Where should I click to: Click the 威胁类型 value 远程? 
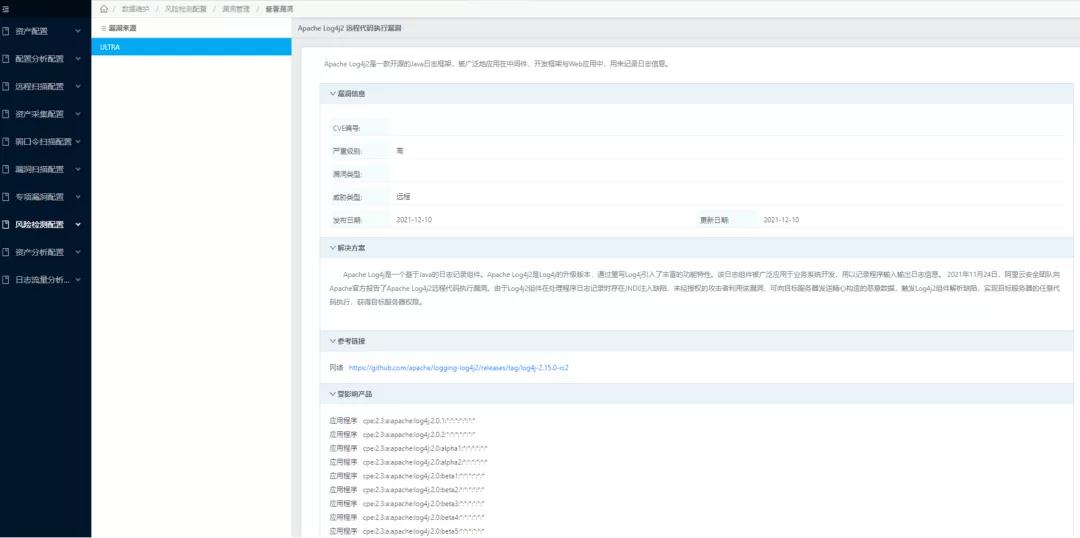[403, 196]
